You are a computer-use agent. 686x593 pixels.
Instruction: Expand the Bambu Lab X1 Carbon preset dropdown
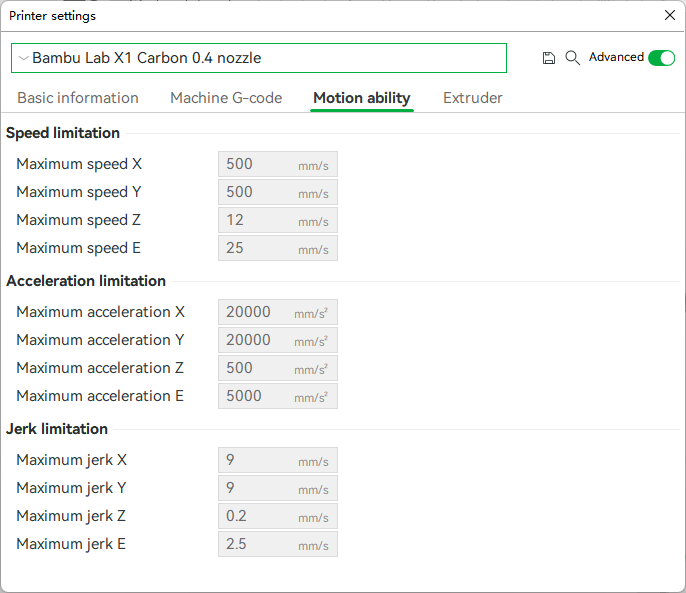(259, 58)
